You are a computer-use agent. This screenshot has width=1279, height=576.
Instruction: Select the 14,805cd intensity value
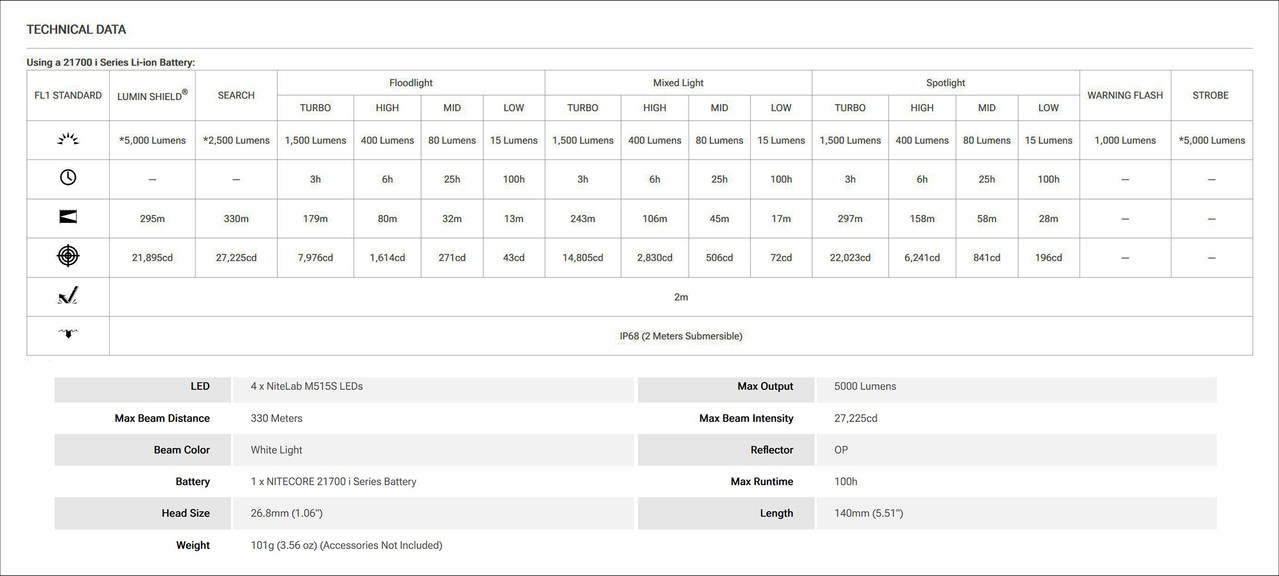[583, 258]
